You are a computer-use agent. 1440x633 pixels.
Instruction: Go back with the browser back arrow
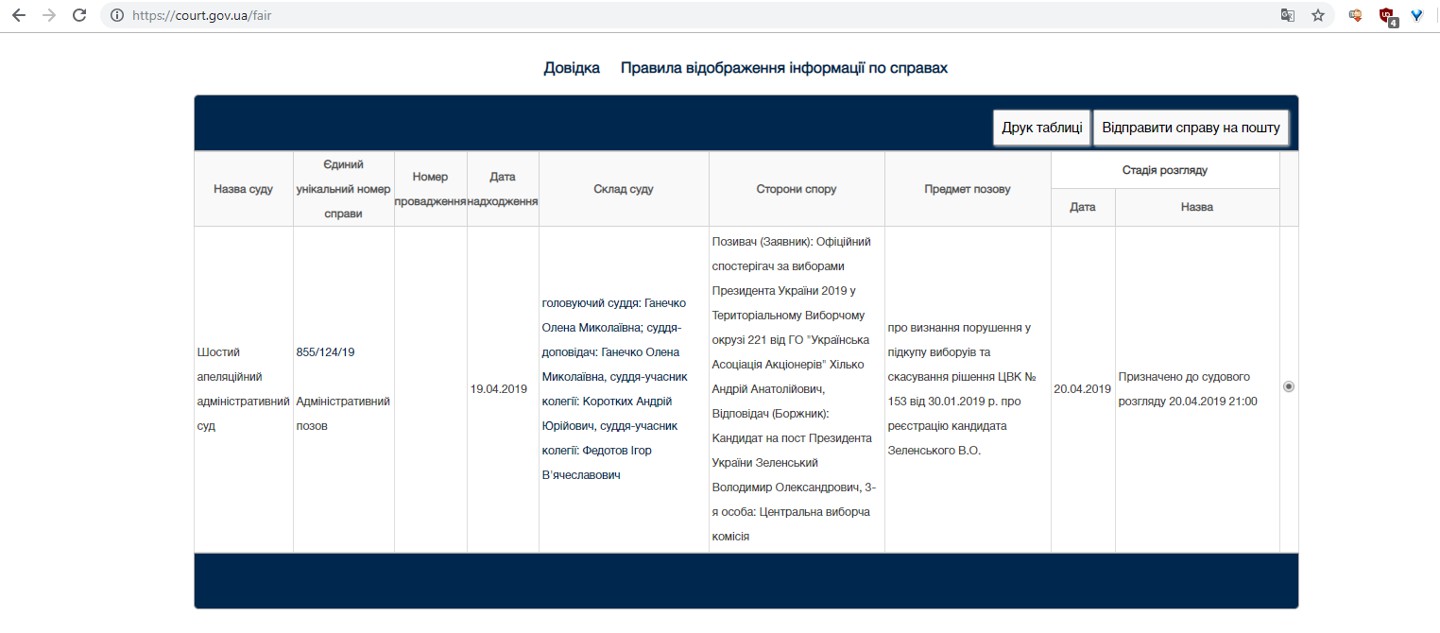click(x=18, y=16)
